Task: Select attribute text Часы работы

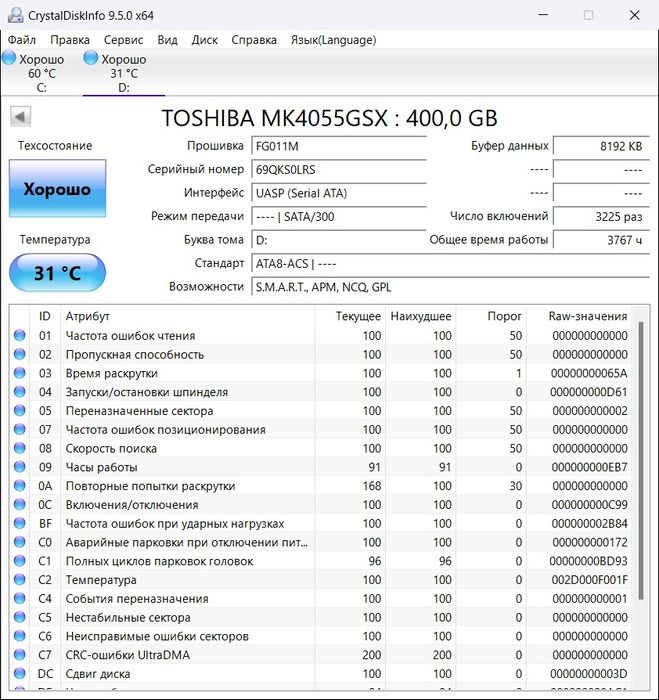Action: [x=101, y=467]
